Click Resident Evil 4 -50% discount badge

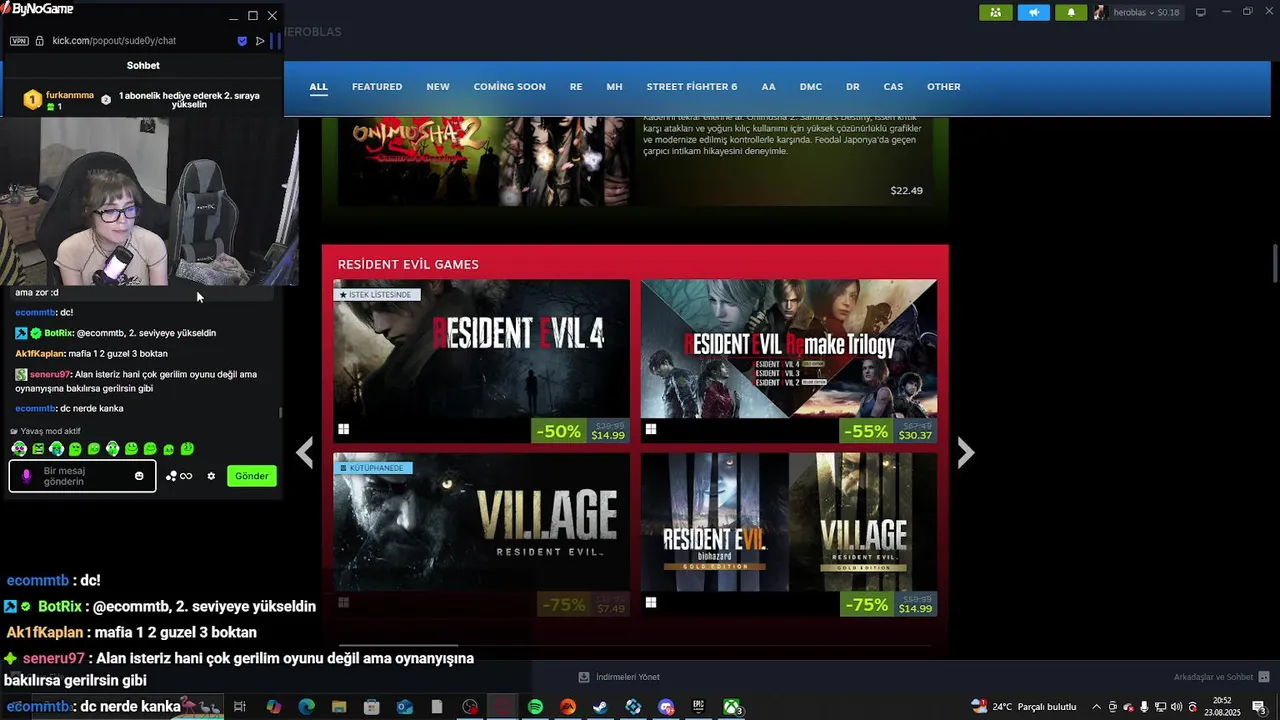pyautogui.click(x=558, y=431)
